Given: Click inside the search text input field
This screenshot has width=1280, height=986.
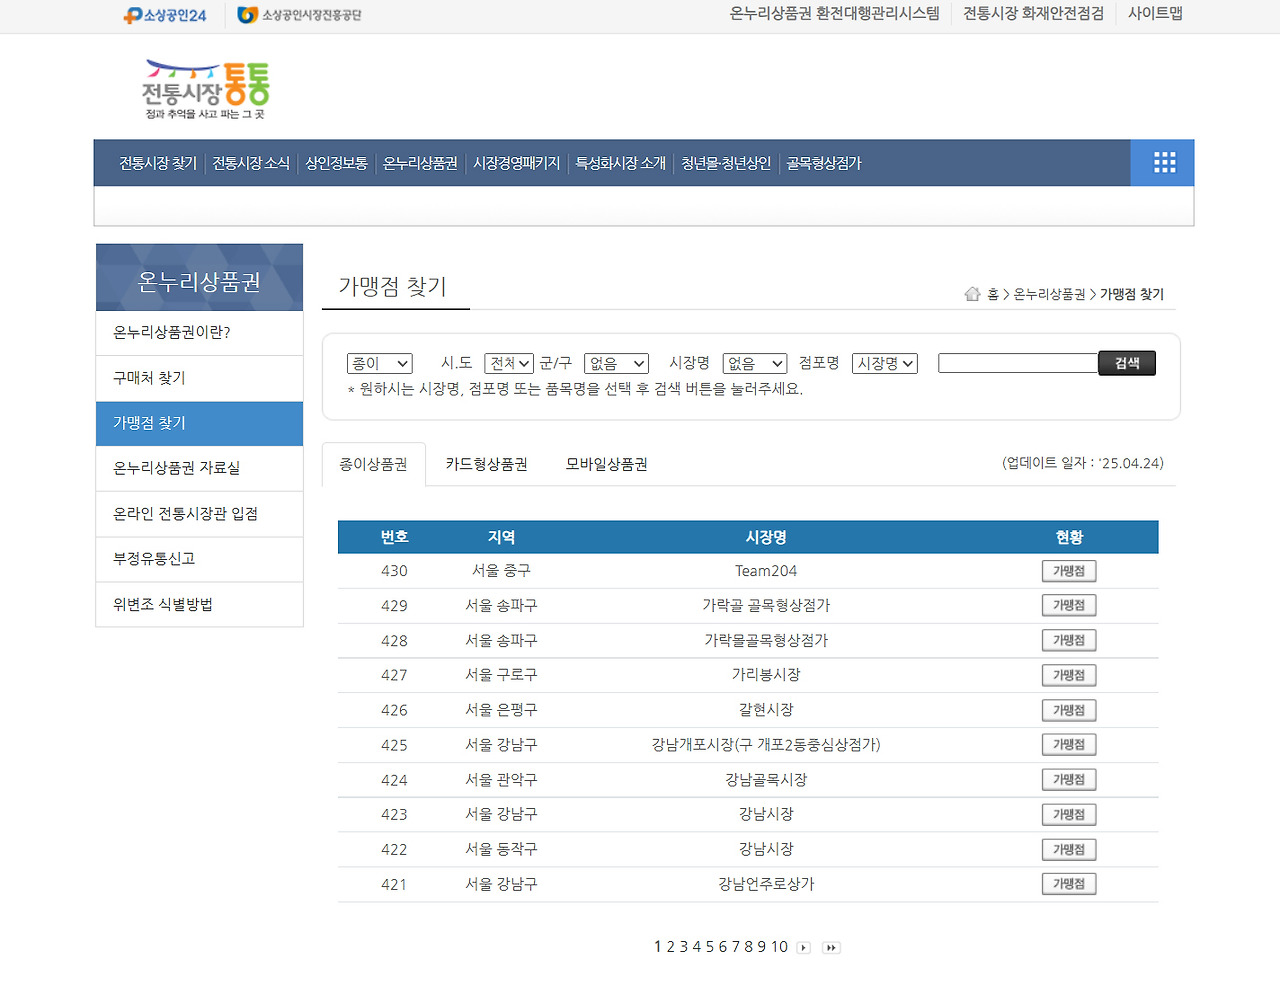Looking at the screenshot, I should click(1018, 363).
